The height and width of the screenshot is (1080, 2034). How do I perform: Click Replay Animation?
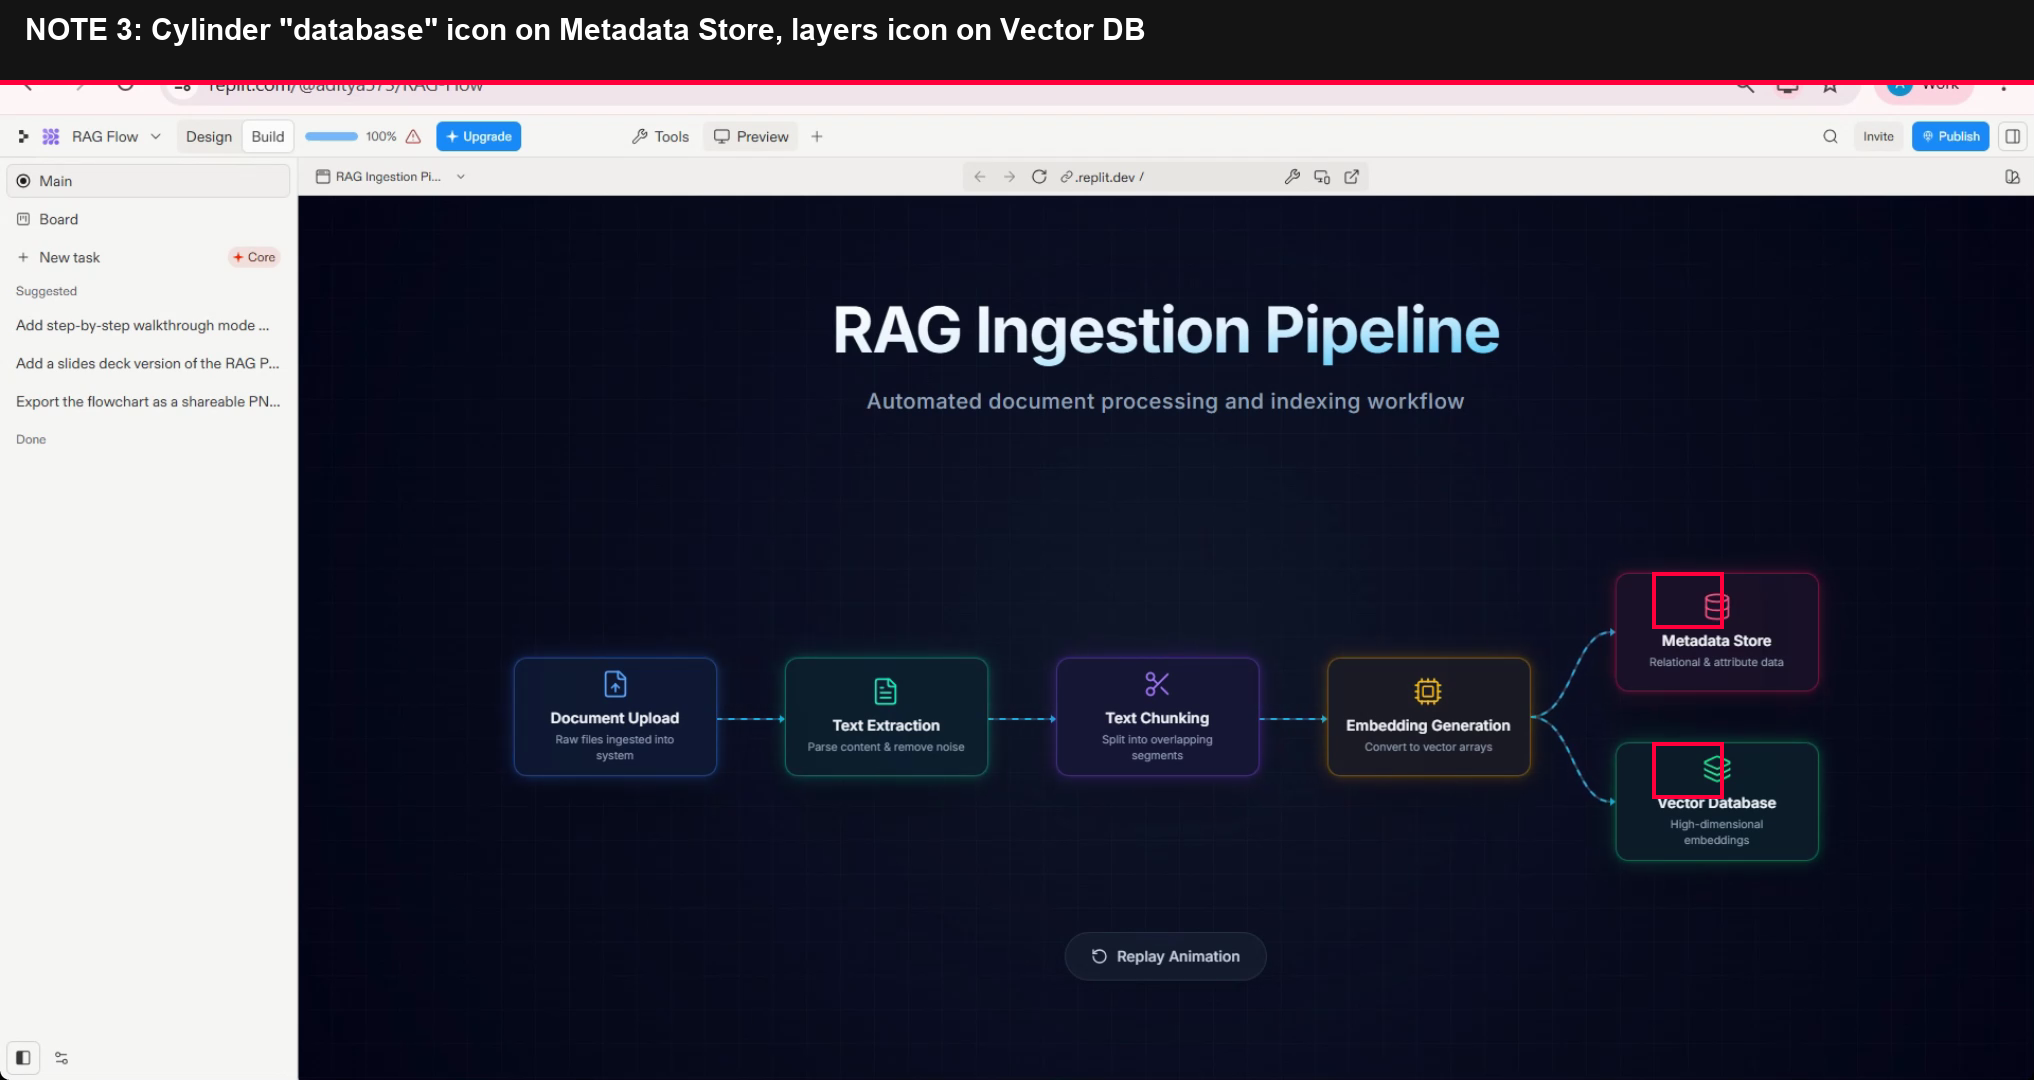(x=1166, y=957)
